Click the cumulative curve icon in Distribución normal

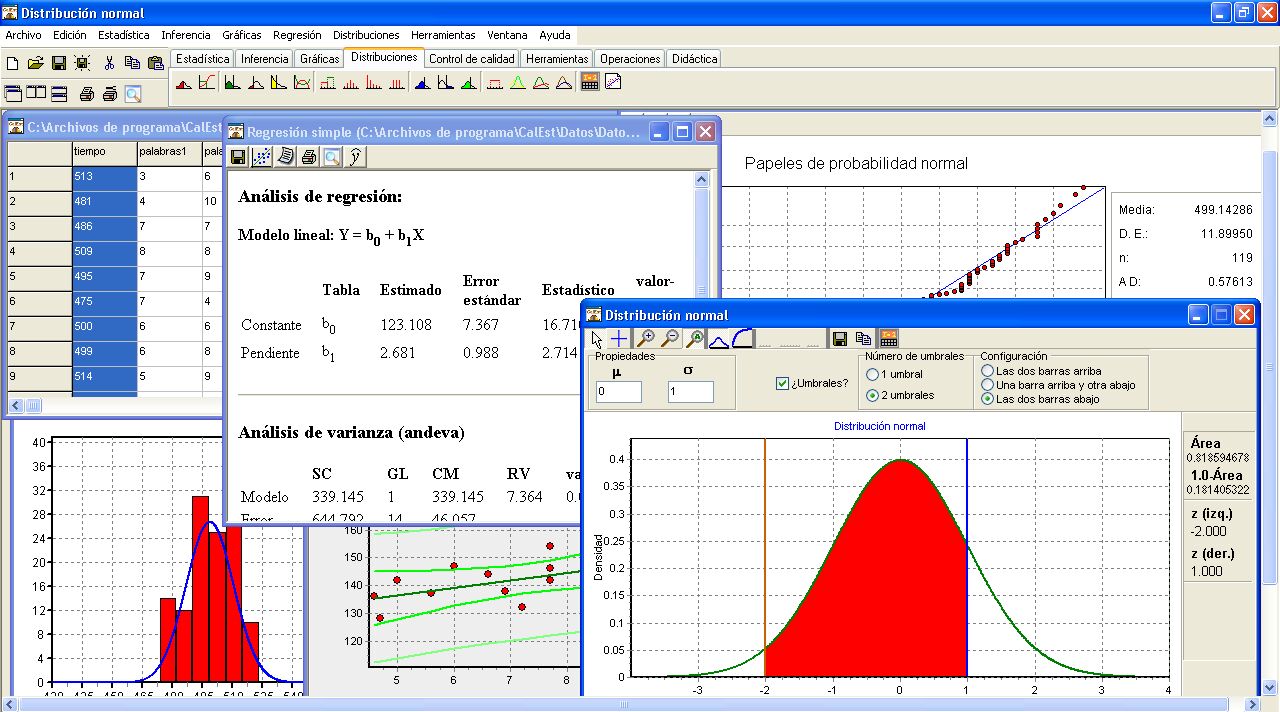pyautogui.click(x=742, y=339)
